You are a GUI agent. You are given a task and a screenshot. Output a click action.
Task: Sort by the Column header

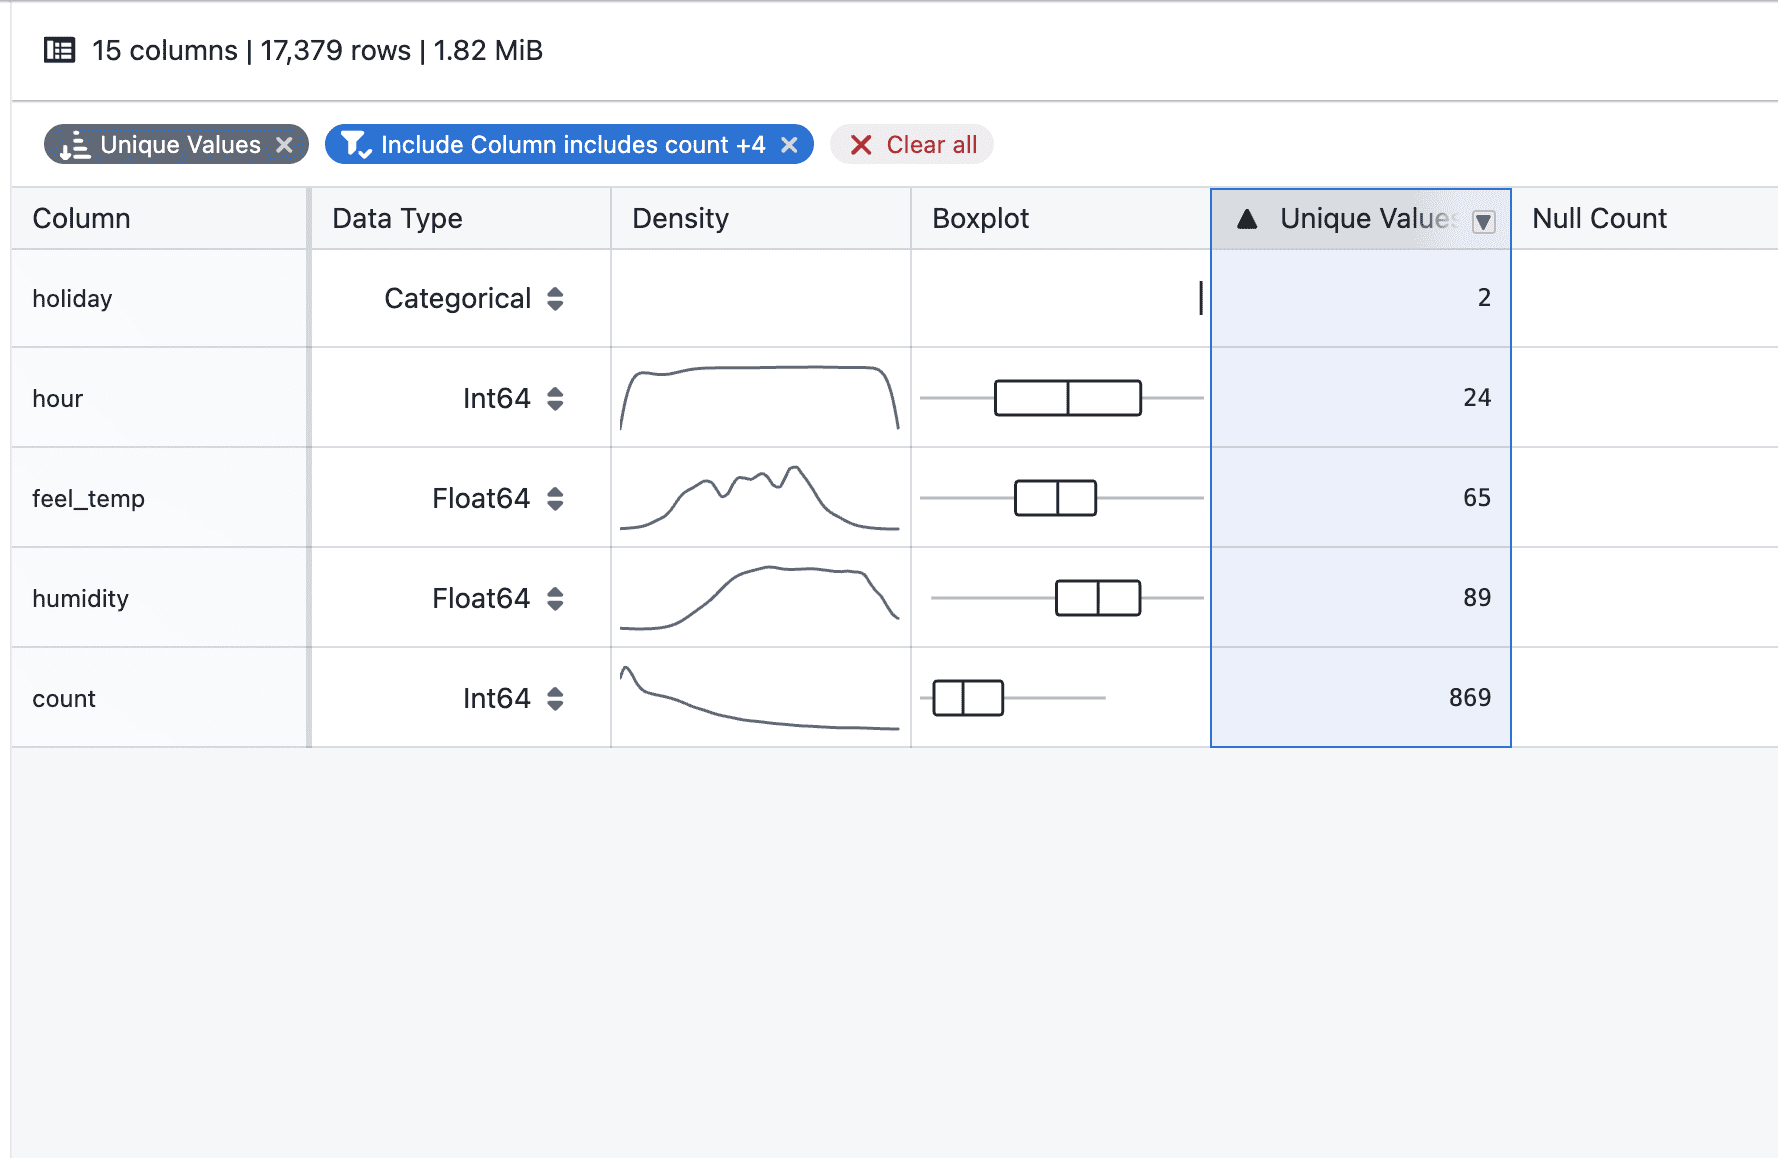coord(82,219)
